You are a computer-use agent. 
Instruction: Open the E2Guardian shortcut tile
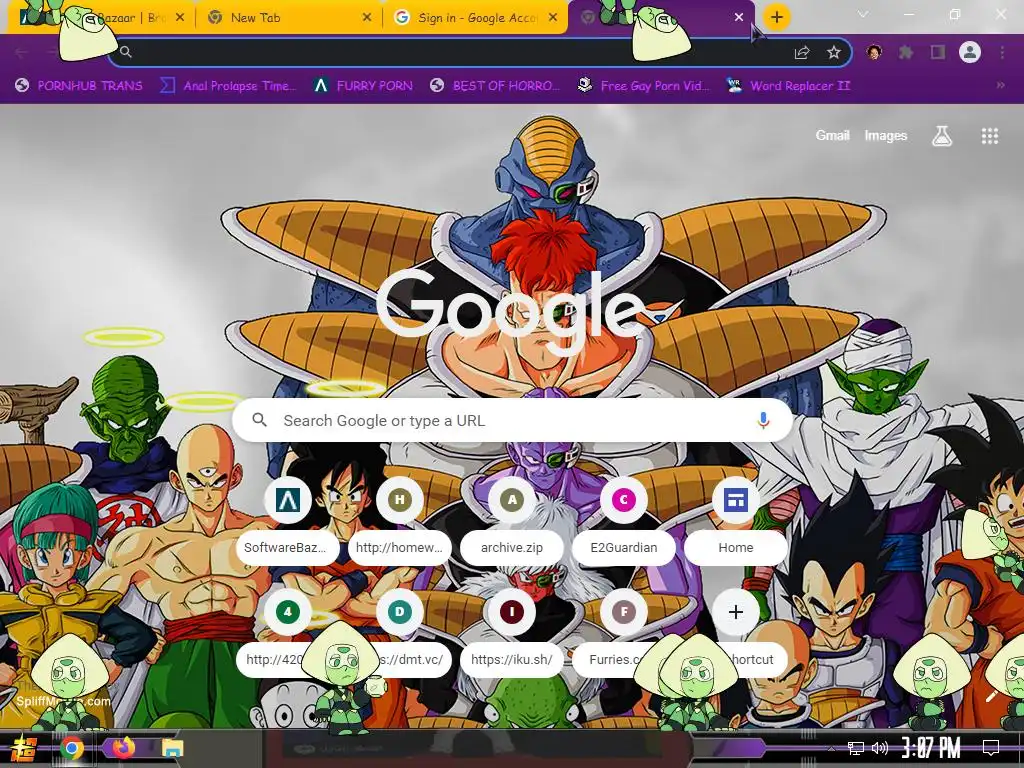point(624,522)
